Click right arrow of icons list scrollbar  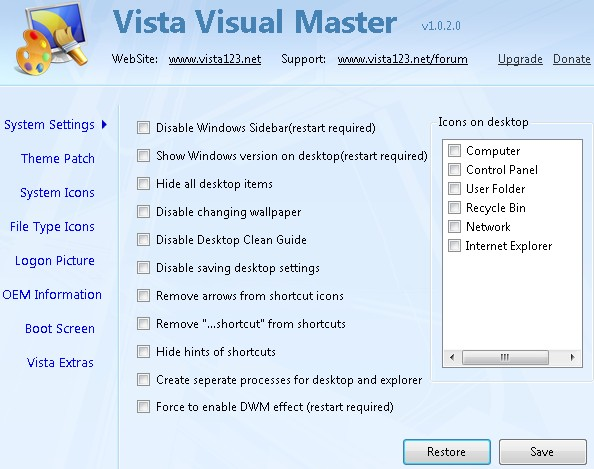pos(572,357)
